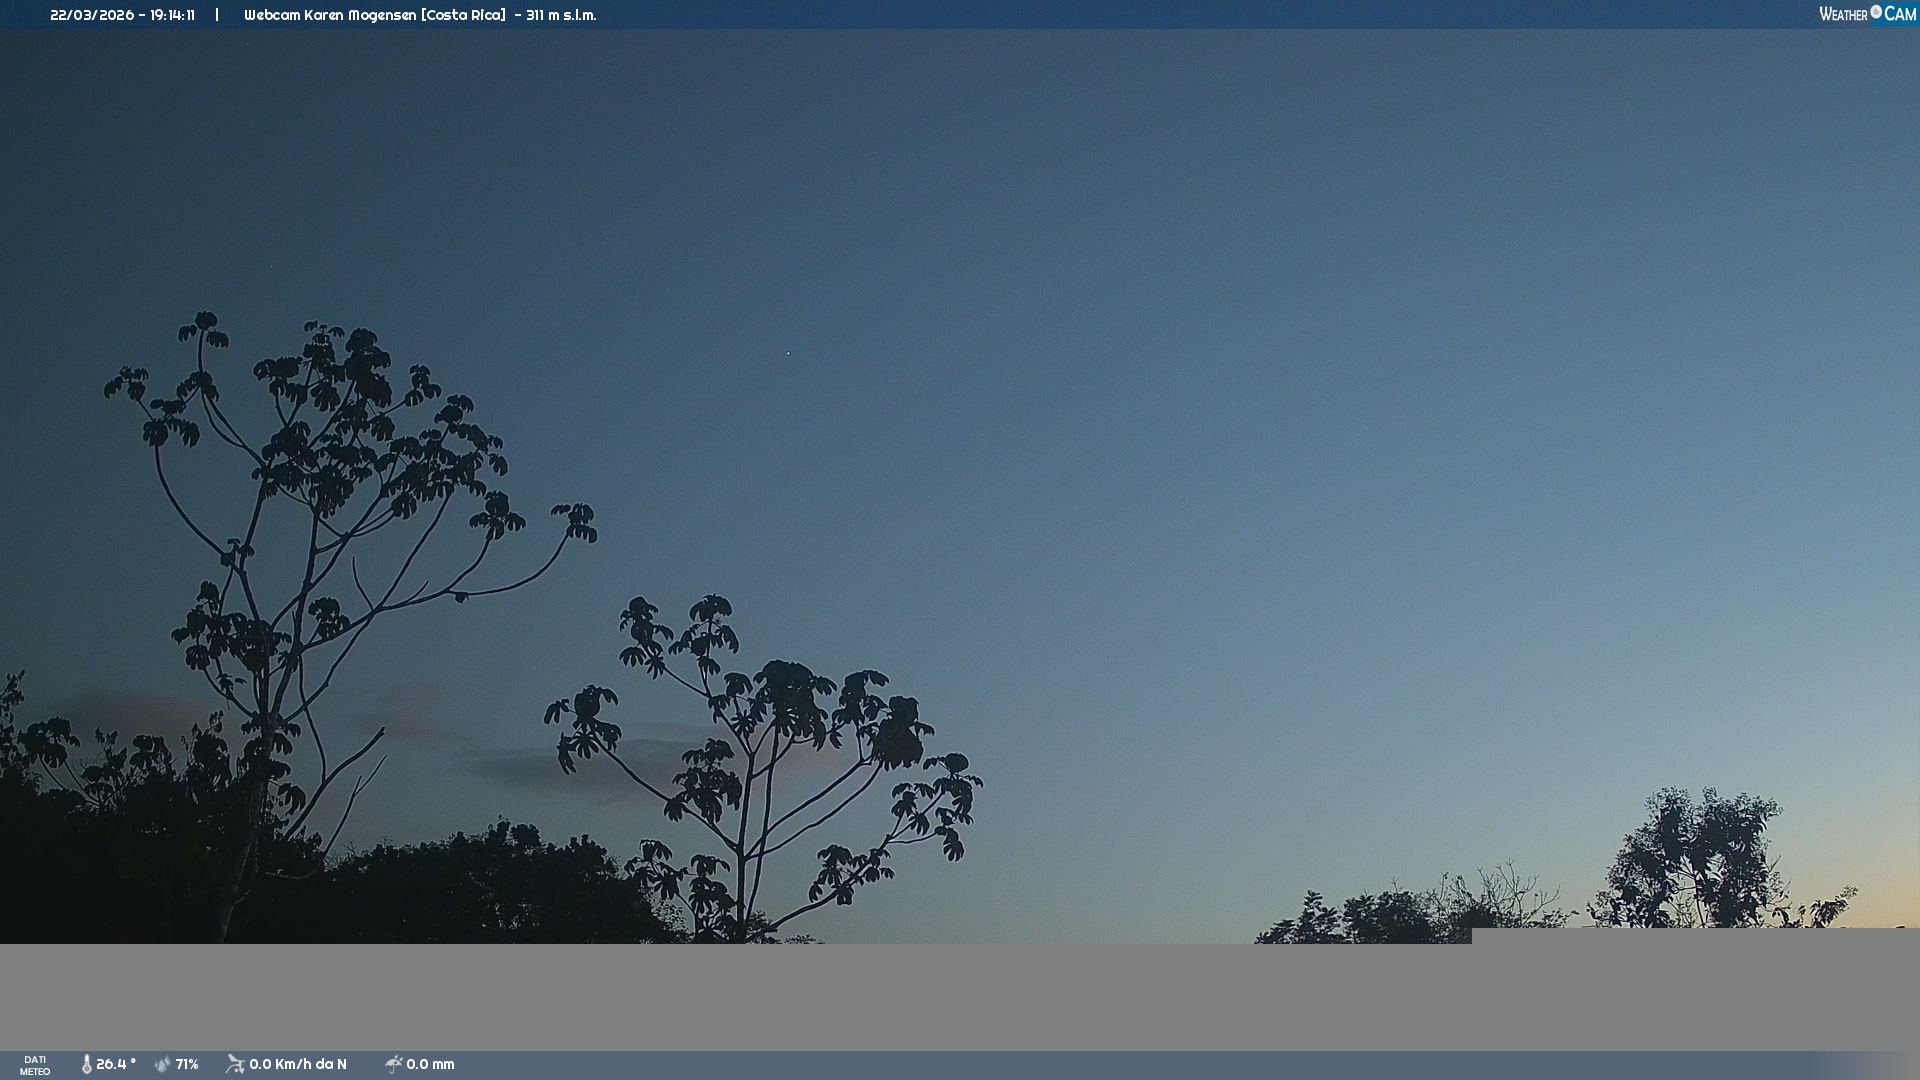
Task: Click the humidity droplets icon
Action: click(162, 1064)
